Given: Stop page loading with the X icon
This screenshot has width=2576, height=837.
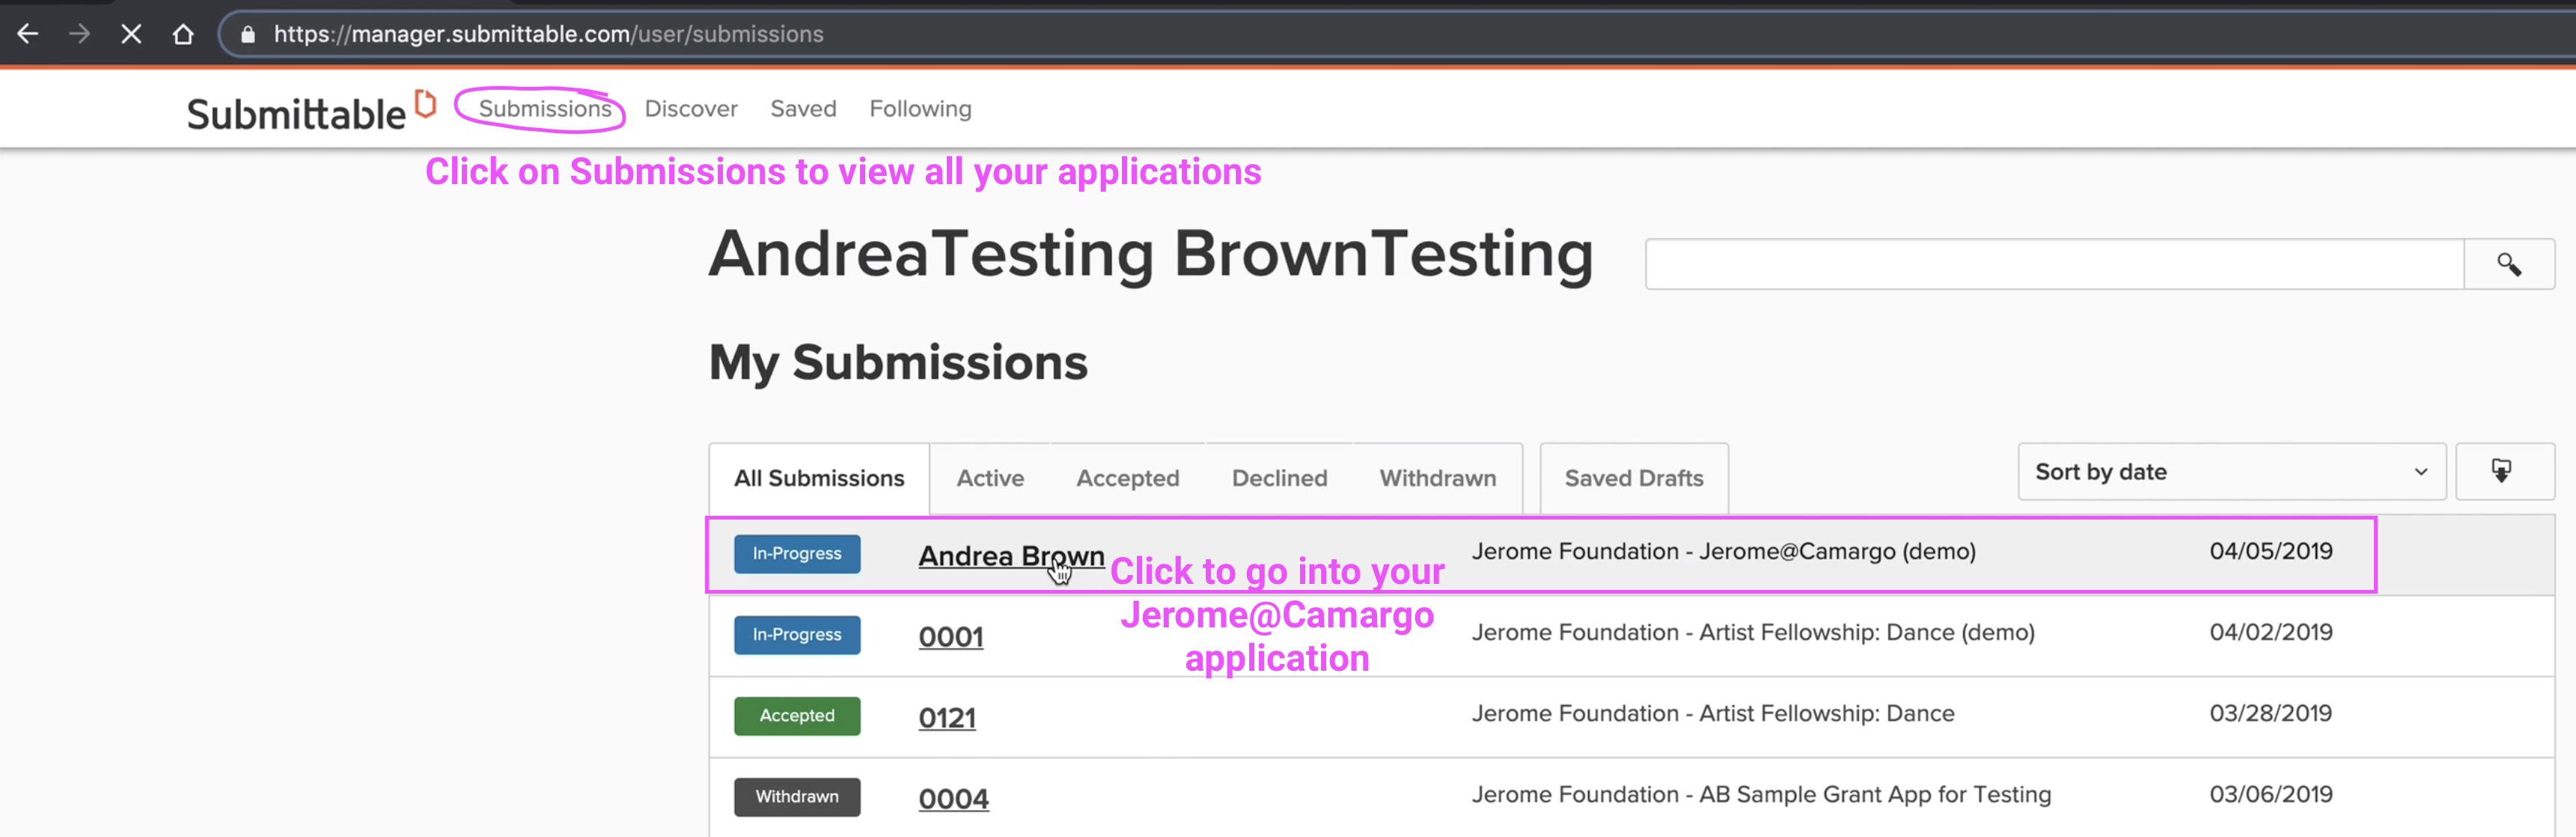Looking at the screenshot, I should pyautogui.click(x=131, y=34).
